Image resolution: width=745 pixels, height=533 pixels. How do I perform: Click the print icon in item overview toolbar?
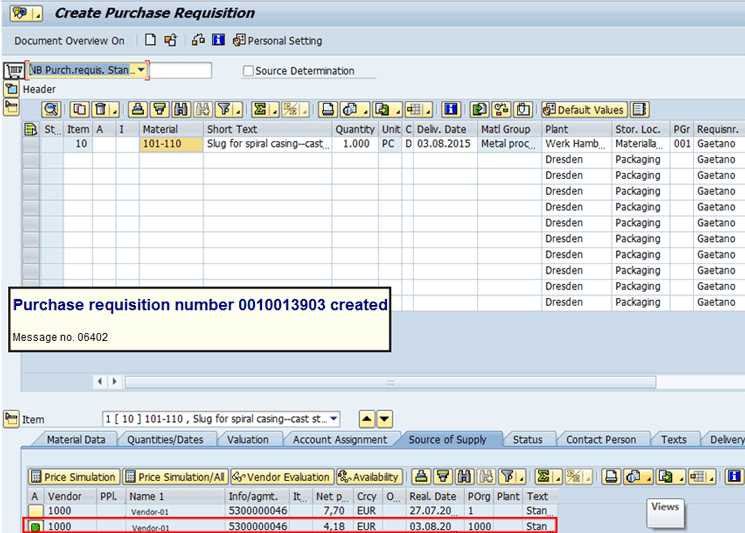(327, 110)
